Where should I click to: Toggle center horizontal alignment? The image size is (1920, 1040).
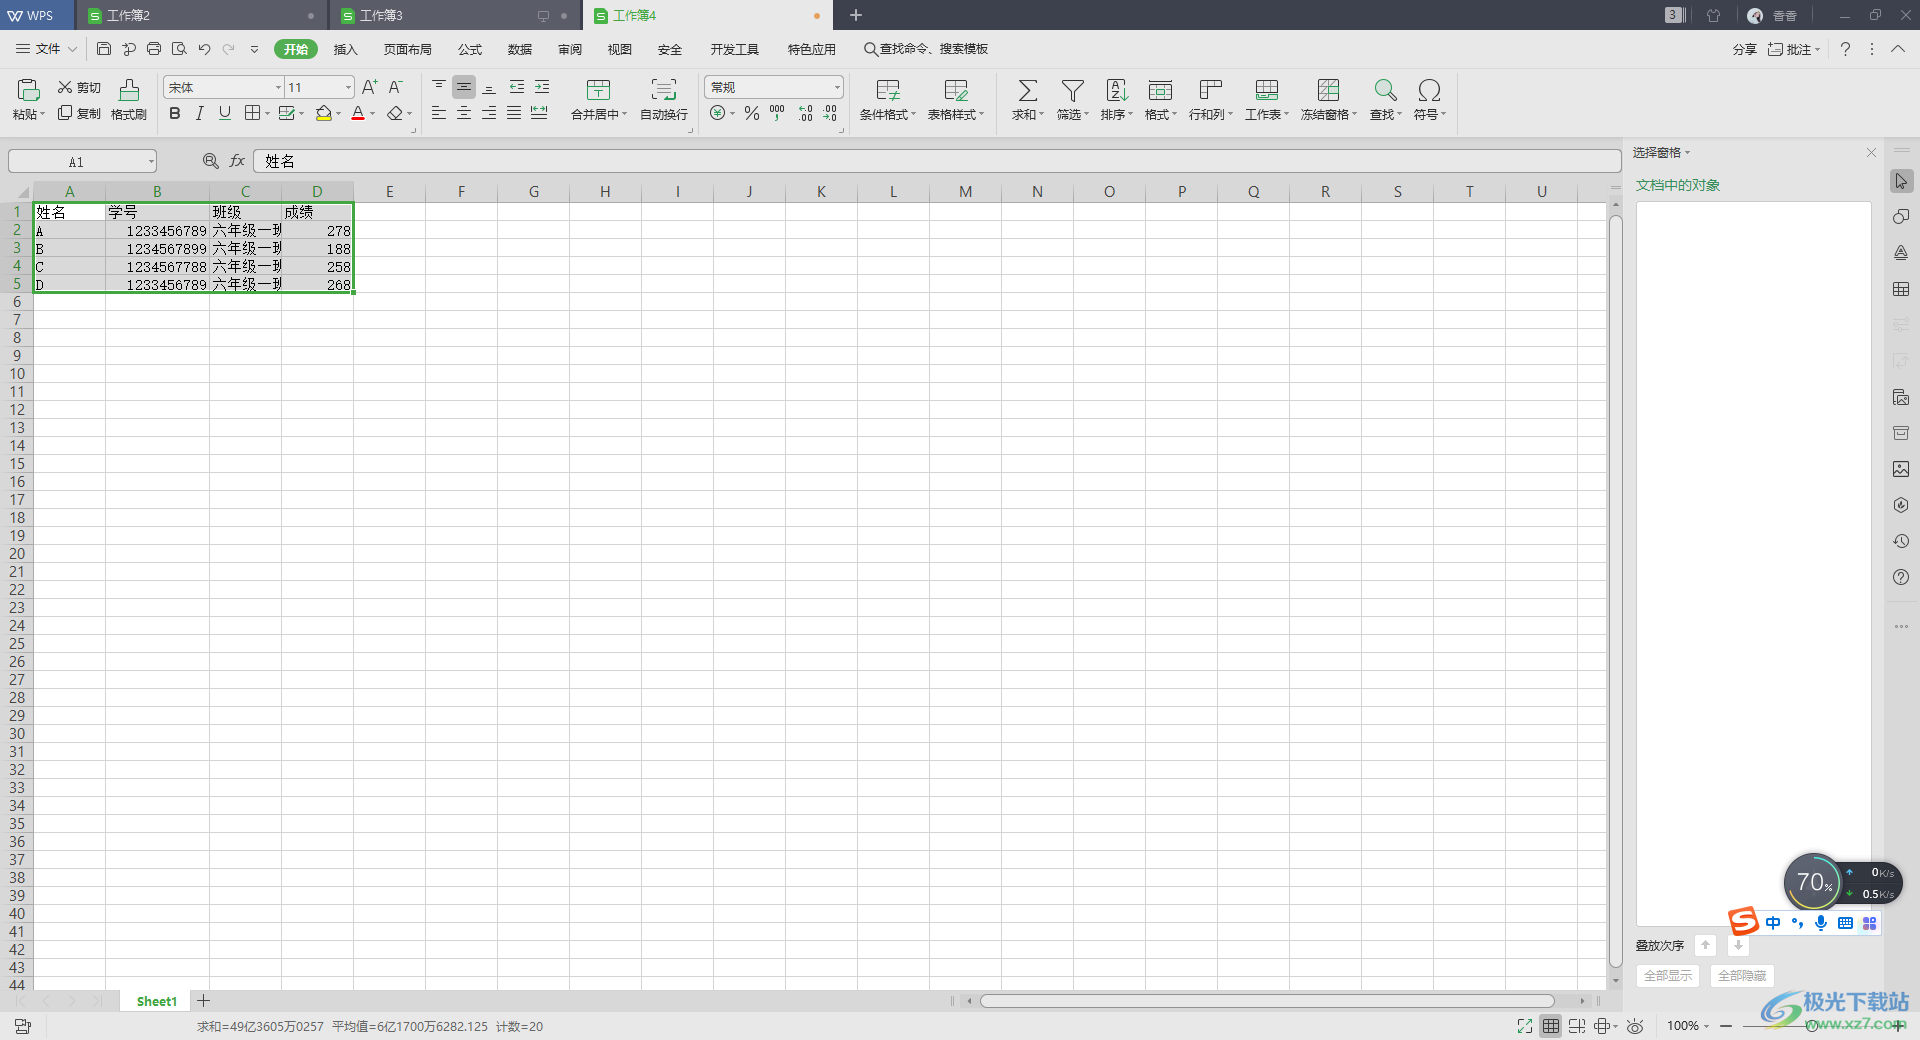point(464,113)
